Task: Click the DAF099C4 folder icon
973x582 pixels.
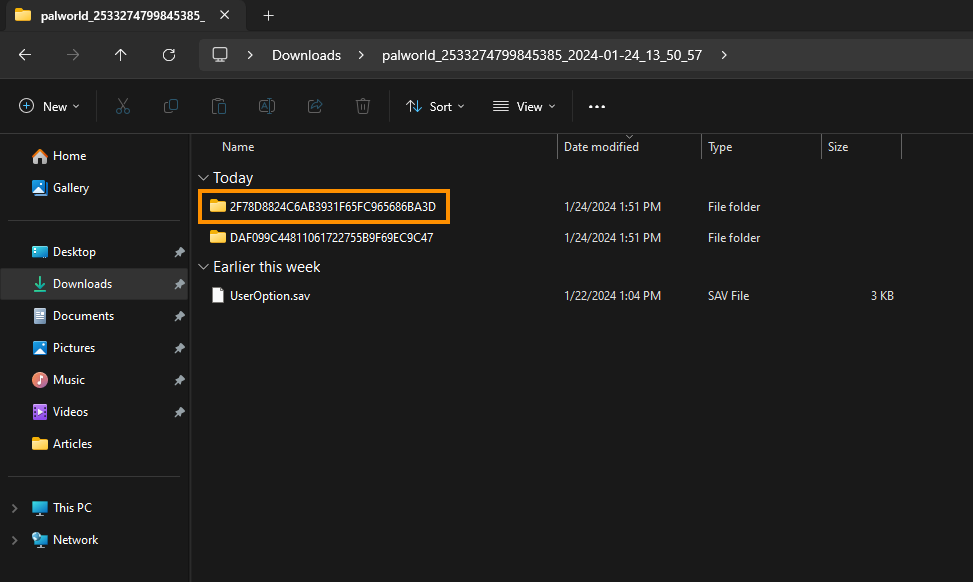Action: tap(218, 237)
